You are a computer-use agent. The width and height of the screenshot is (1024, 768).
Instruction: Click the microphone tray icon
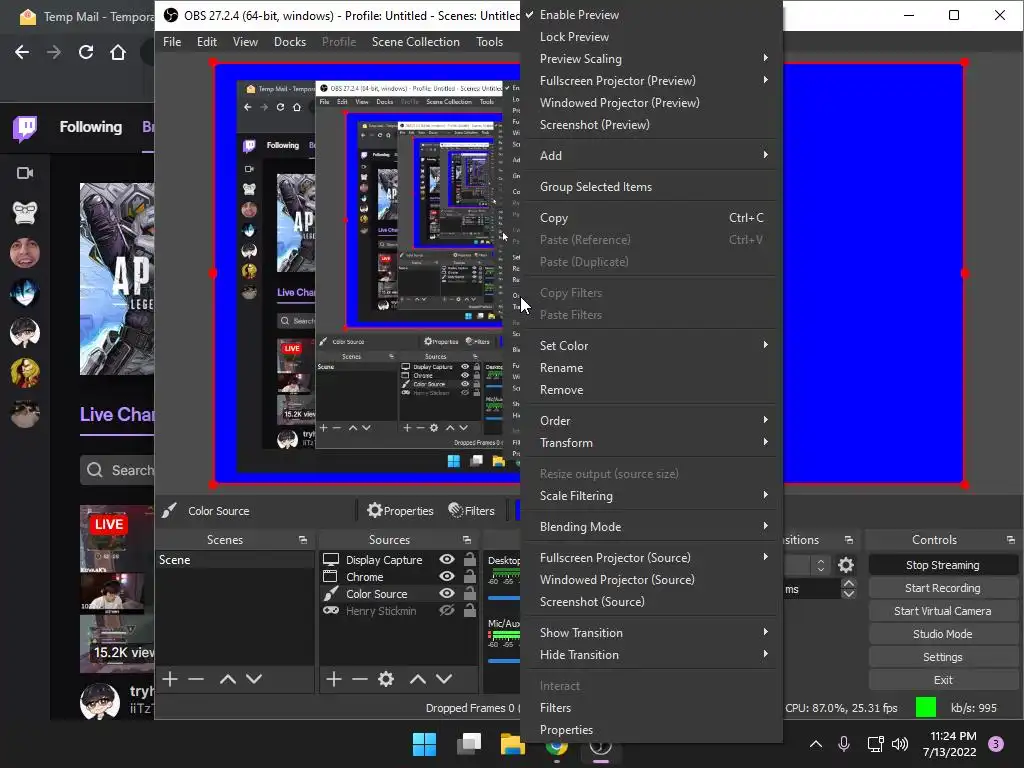844,744
